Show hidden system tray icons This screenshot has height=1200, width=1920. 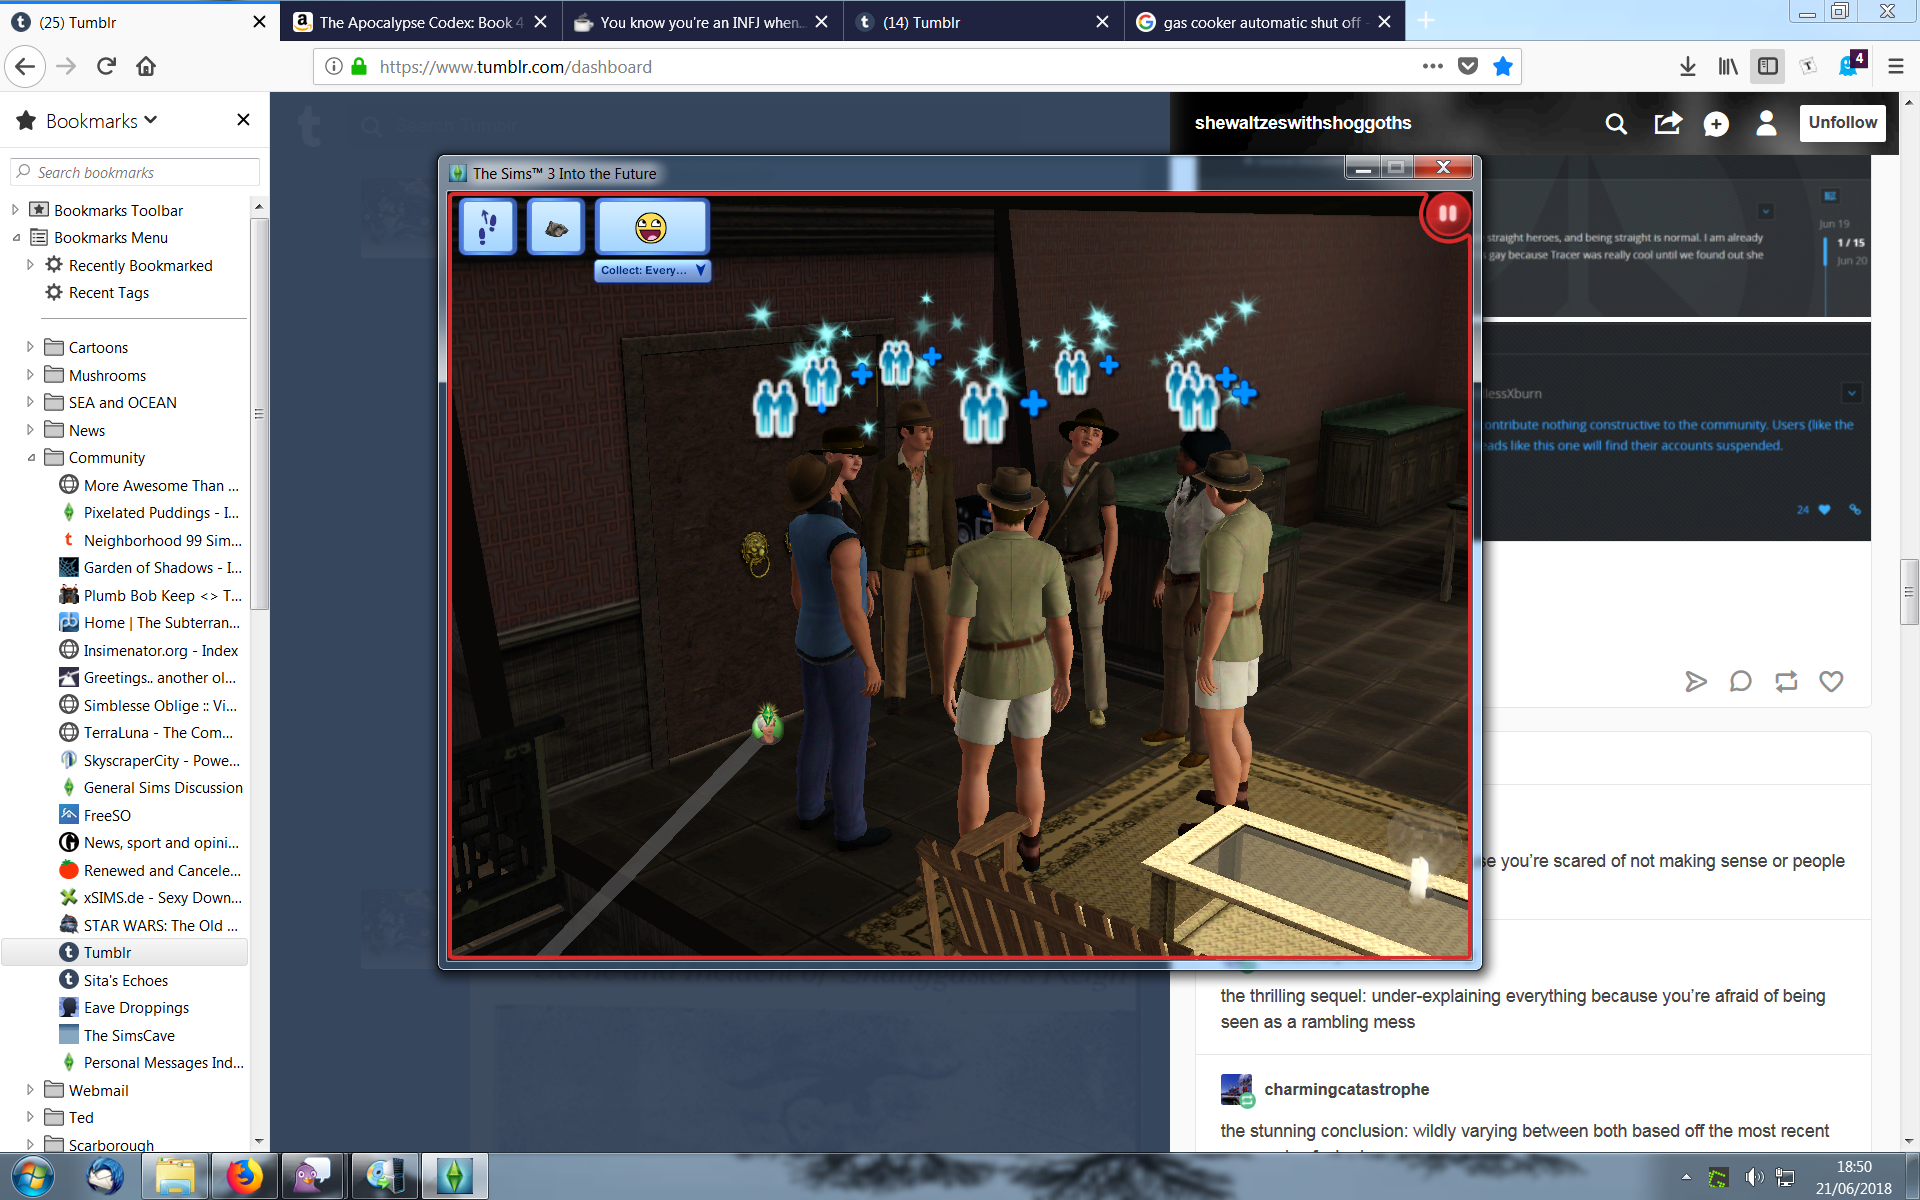click(x=1686, y=1177)
